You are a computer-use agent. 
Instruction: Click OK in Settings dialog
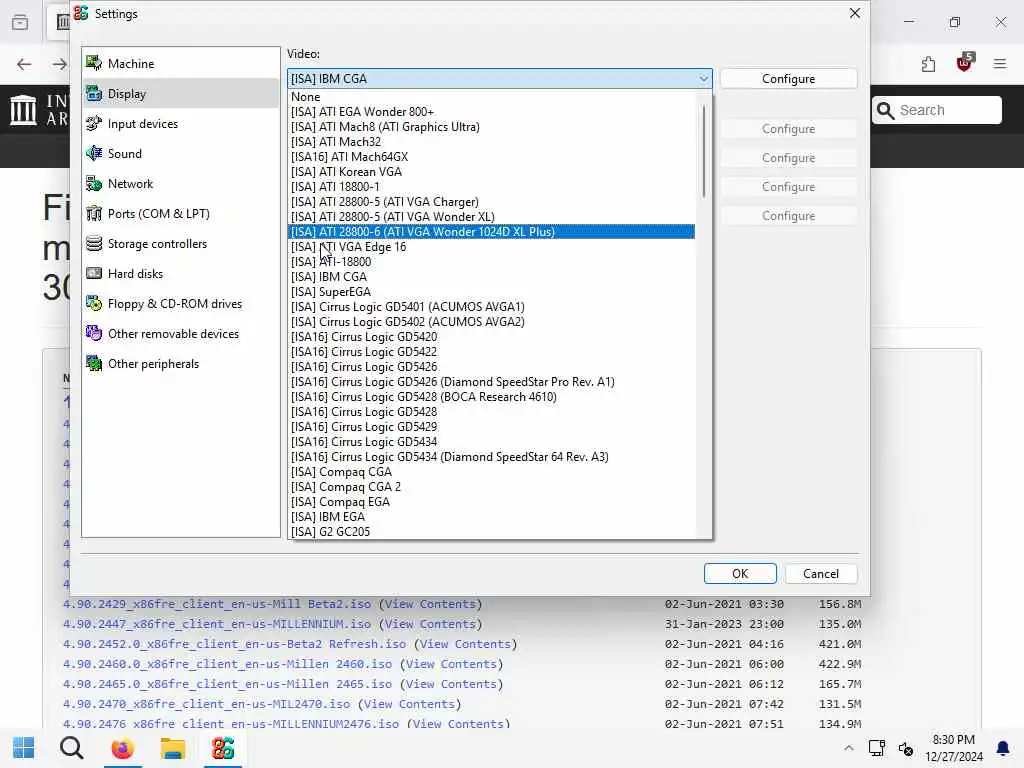[740, 573]
